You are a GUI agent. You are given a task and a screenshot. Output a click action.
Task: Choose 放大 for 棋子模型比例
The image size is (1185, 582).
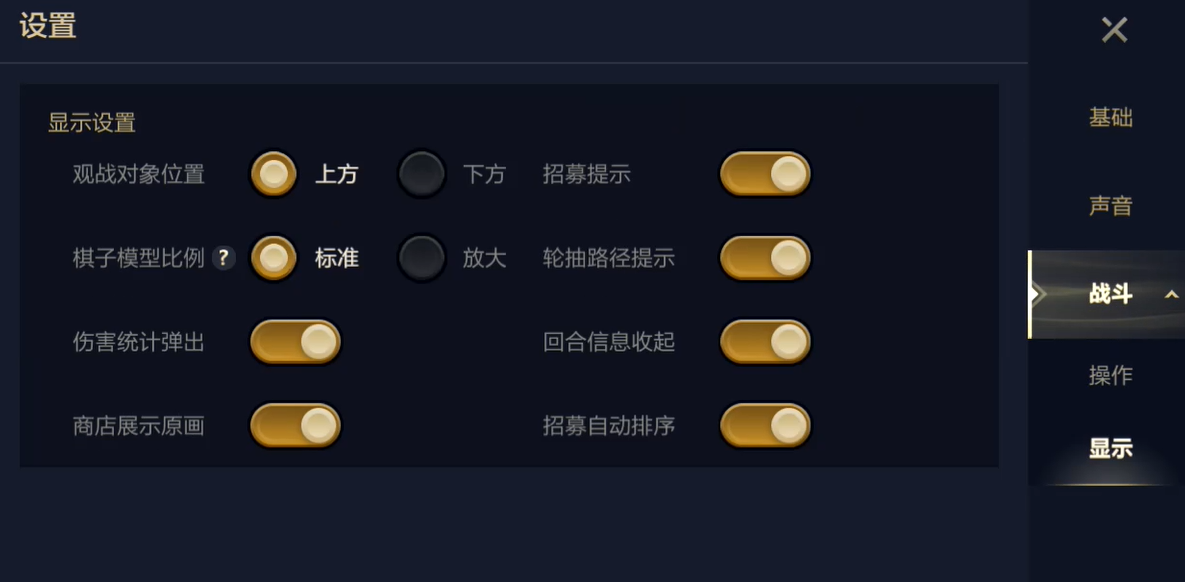421,258
